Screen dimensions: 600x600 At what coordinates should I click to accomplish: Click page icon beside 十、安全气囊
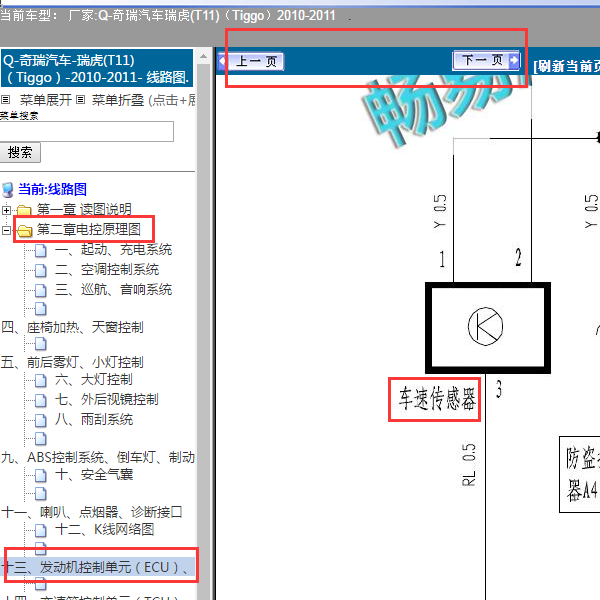pos(41,475)
